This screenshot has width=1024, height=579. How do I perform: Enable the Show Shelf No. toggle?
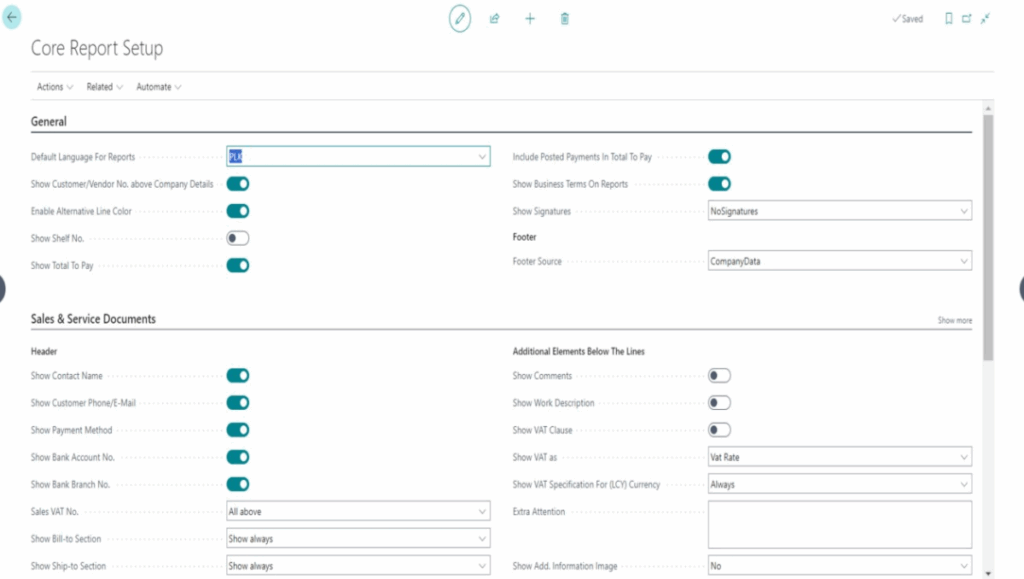(x=237, y=238)
